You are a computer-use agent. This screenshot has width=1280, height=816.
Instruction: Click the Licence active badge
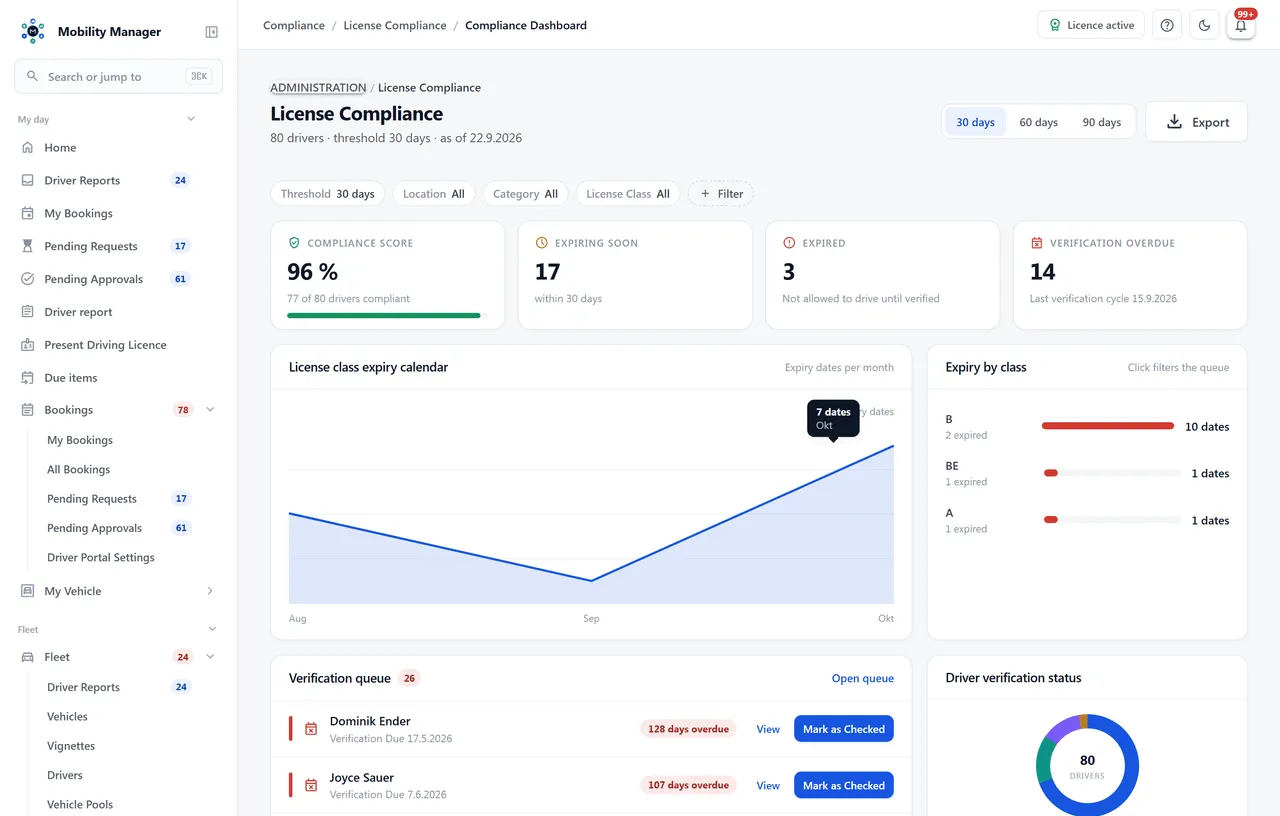click(x=1091, y=25)
